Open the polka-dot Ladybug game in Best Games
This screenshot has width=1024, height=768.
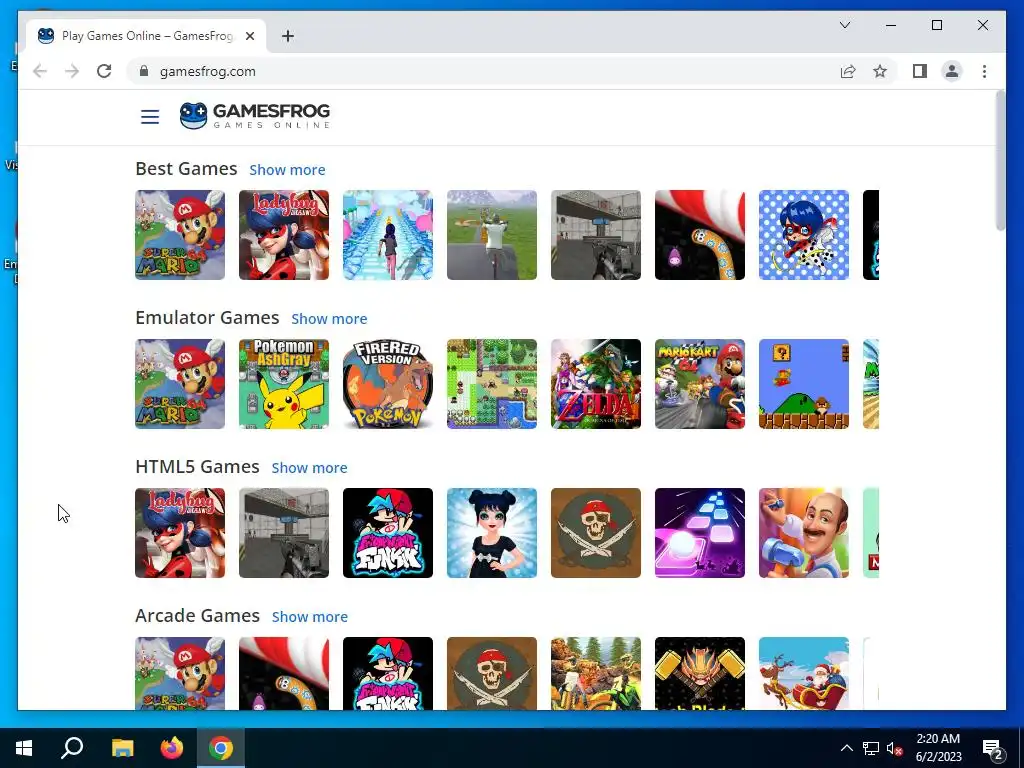[x=804, y=235]
